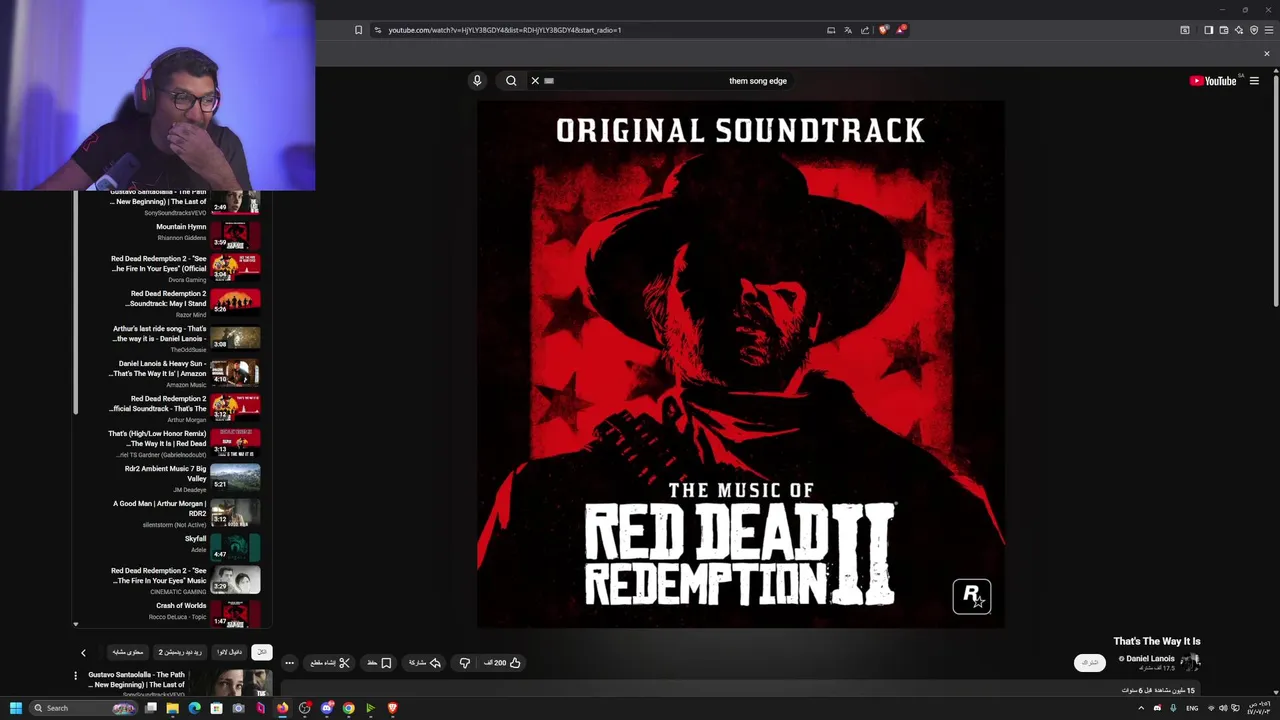
Task: Open the browser main menu hamburger
Action: 1269,30
